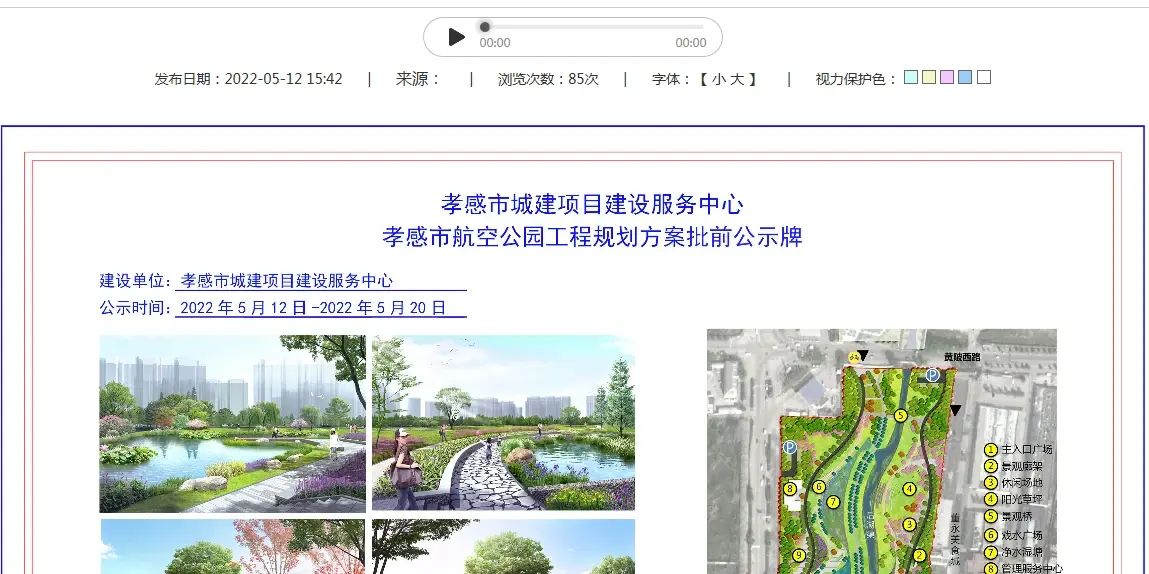Play the audio with the play button
The image size is (1149, 574).
pyautogui.click(x=456, y=37)
